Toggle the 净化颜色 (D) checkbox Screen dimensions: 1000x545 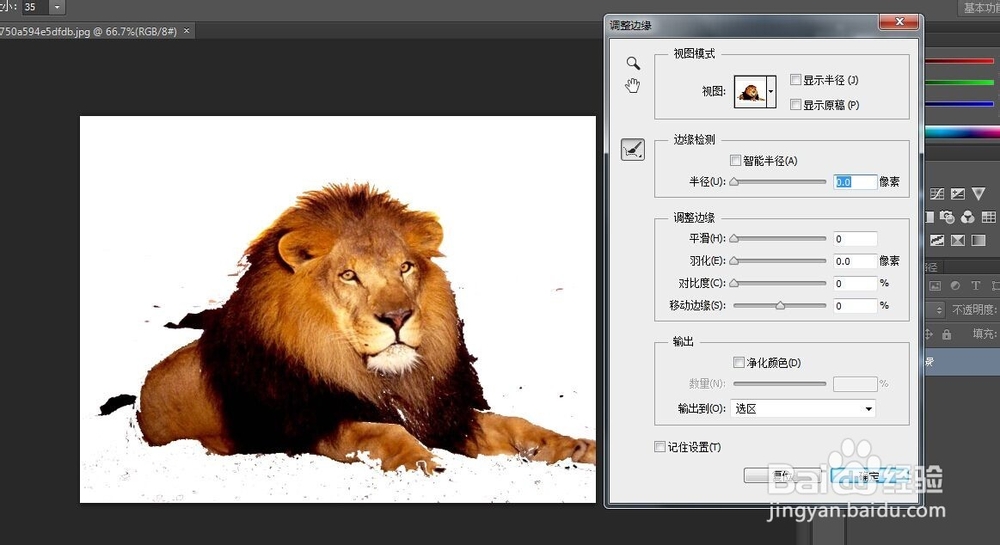(x=739, y=363)
